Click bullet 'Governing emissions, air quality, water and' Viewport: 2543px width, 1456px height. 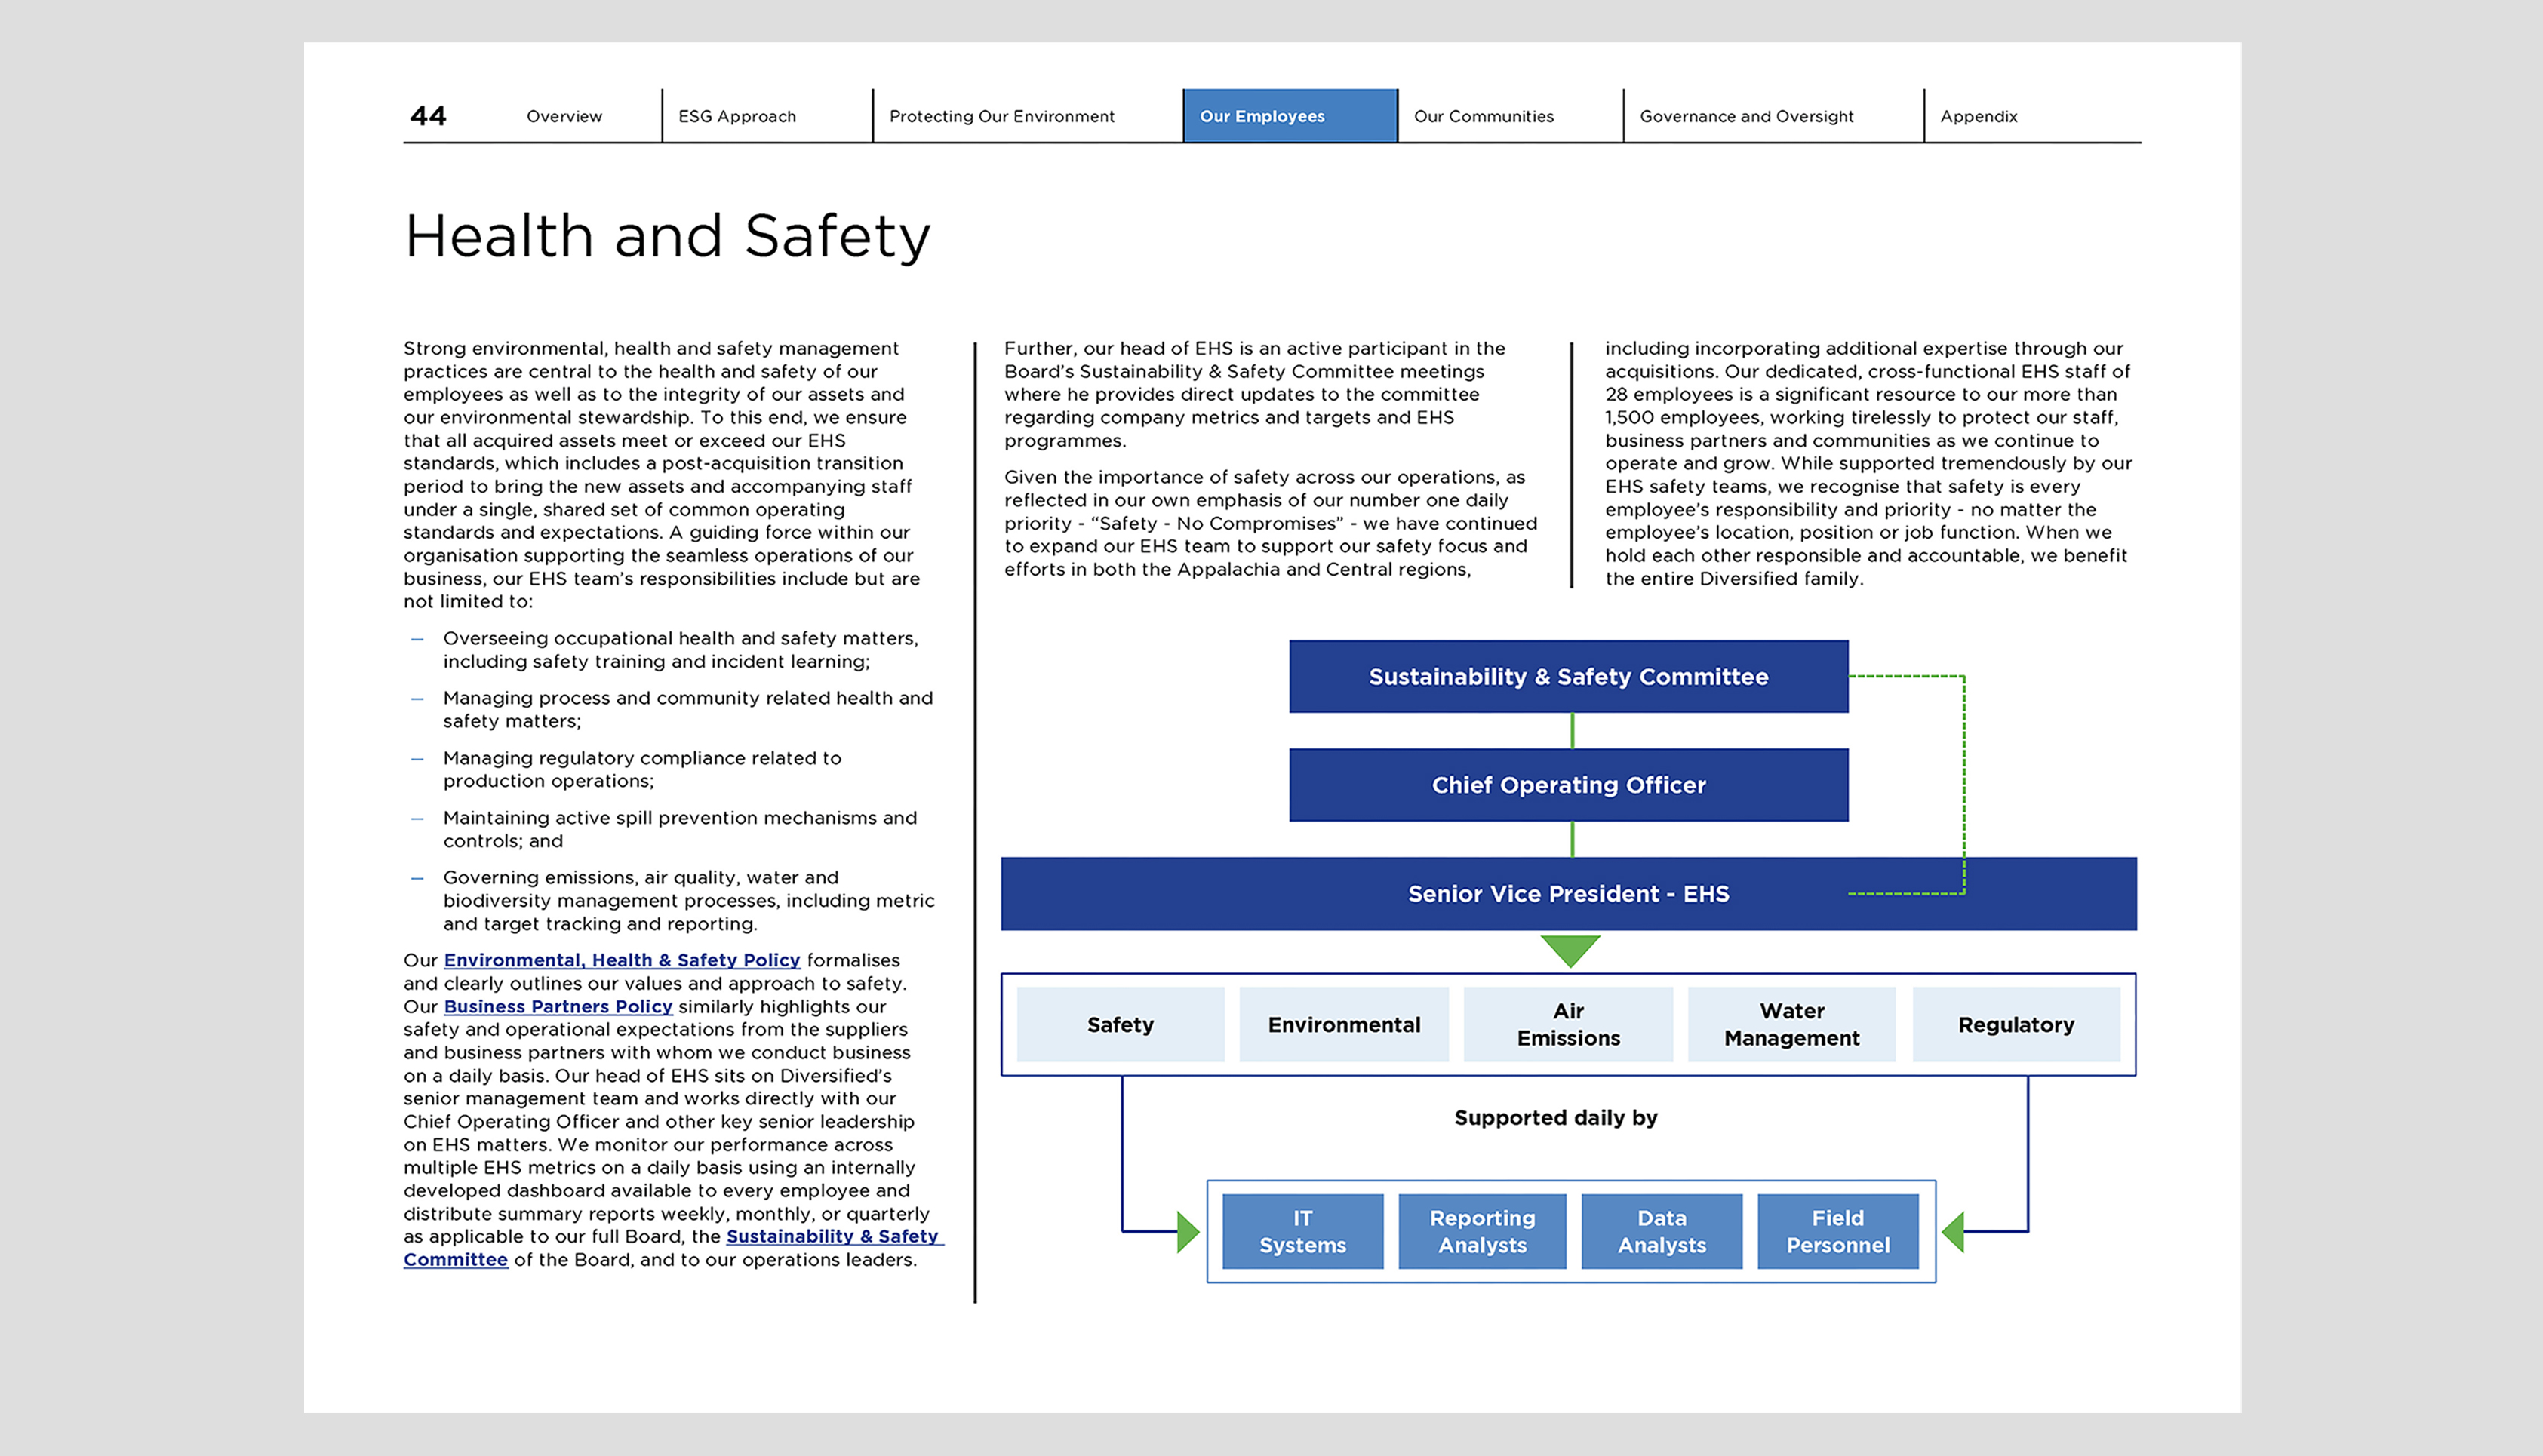(689, 901)
